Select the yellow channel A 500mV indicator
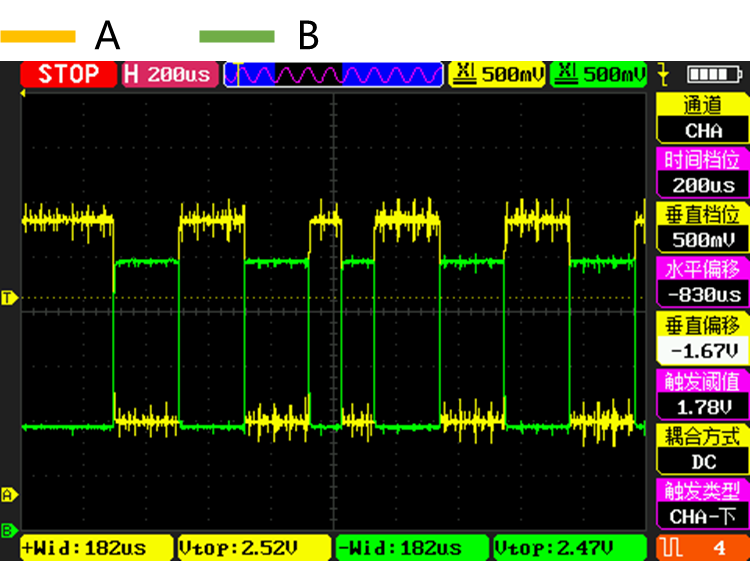The width and height of the screenshot is (750, 561). click(498, 74)
